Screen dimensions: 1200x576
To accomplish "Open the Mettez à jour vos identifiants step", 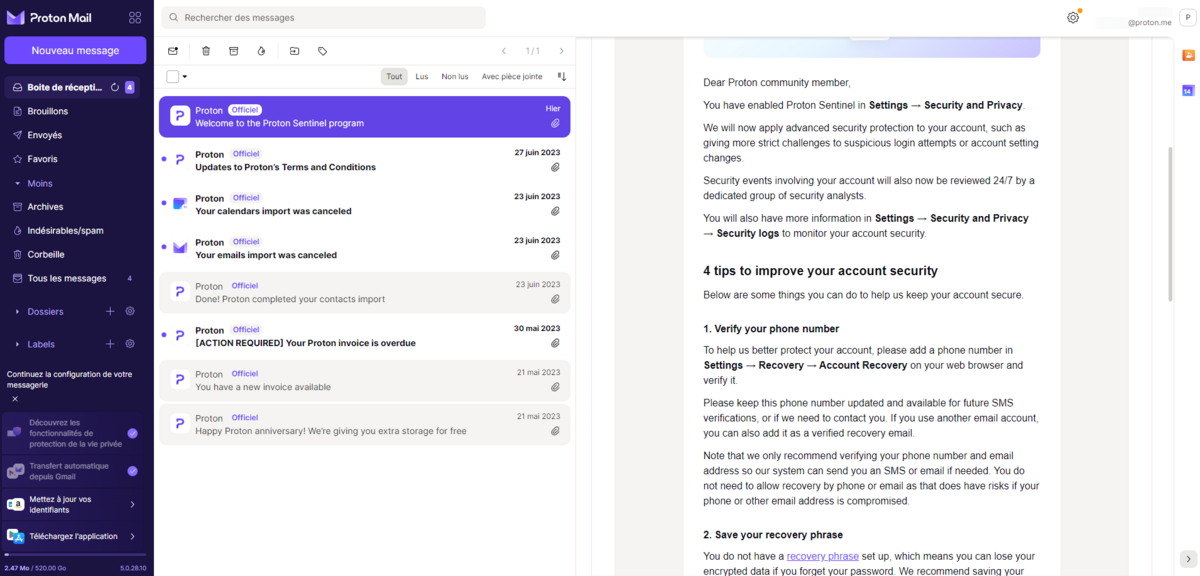I will coord(73,504).
